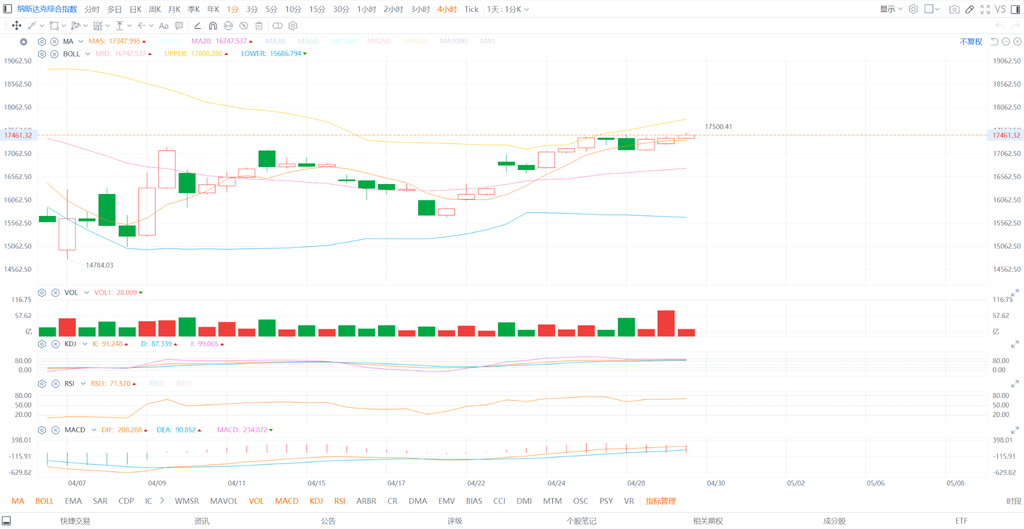Select the angle measurement tool
Image resolution: width=1024 pixels, height=529 pixels.
point(197,25)
